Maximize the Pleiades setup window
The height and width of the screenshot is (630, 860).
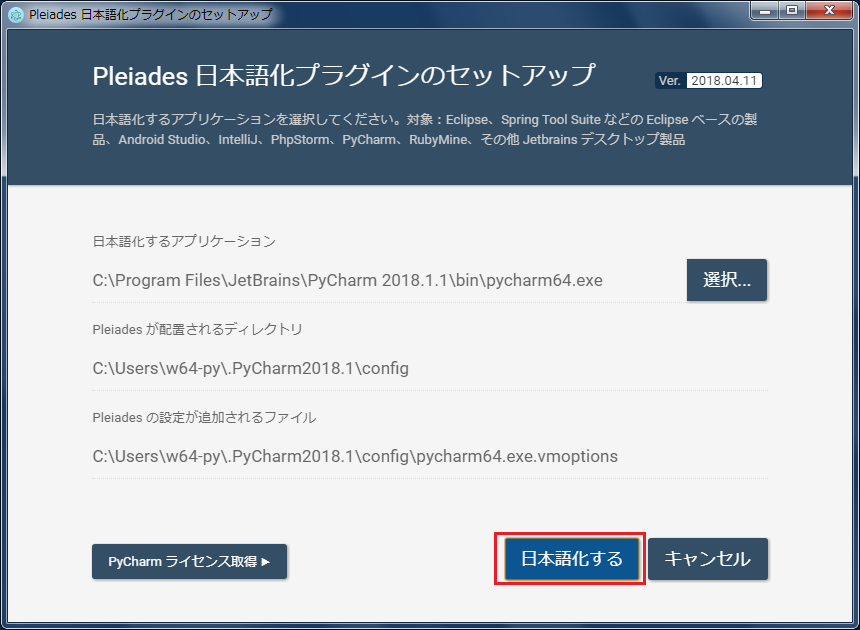coord(792,10)
